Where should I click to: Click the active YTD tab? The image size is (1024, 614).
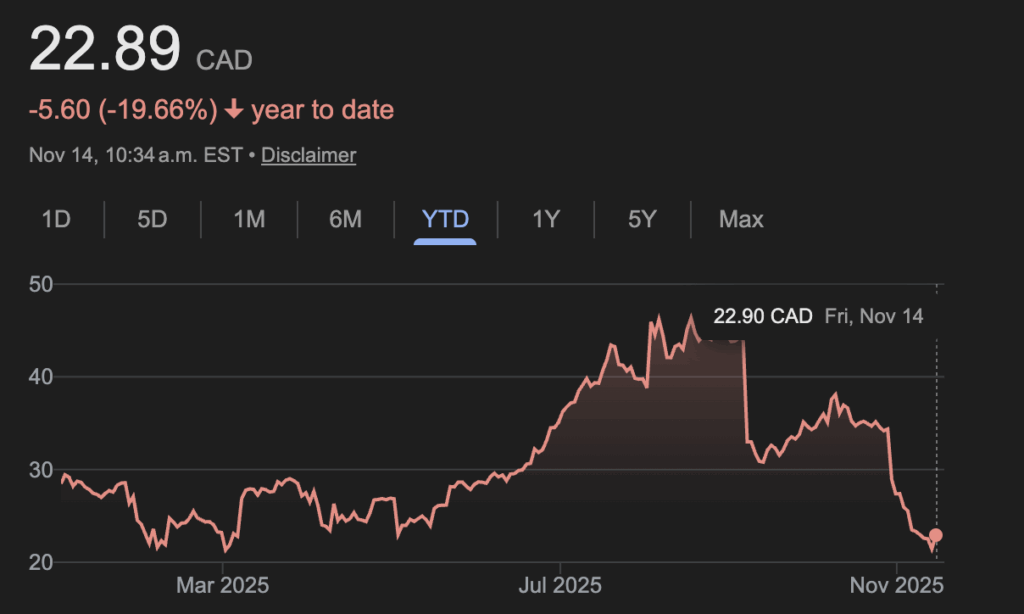446,219
